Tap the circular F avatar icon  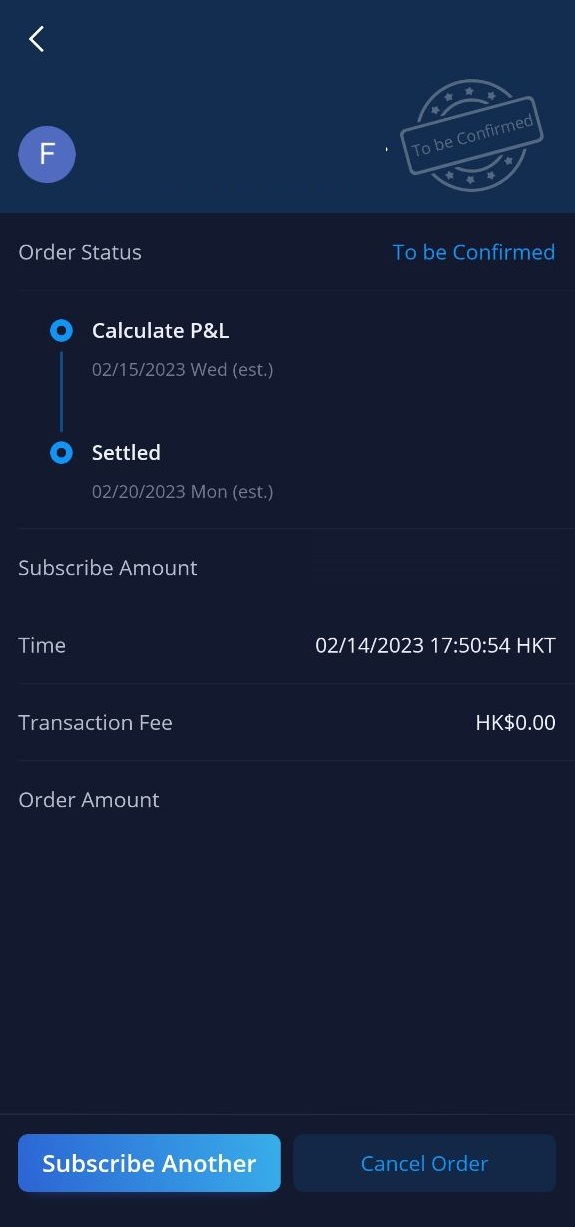[x=47, y=154]
